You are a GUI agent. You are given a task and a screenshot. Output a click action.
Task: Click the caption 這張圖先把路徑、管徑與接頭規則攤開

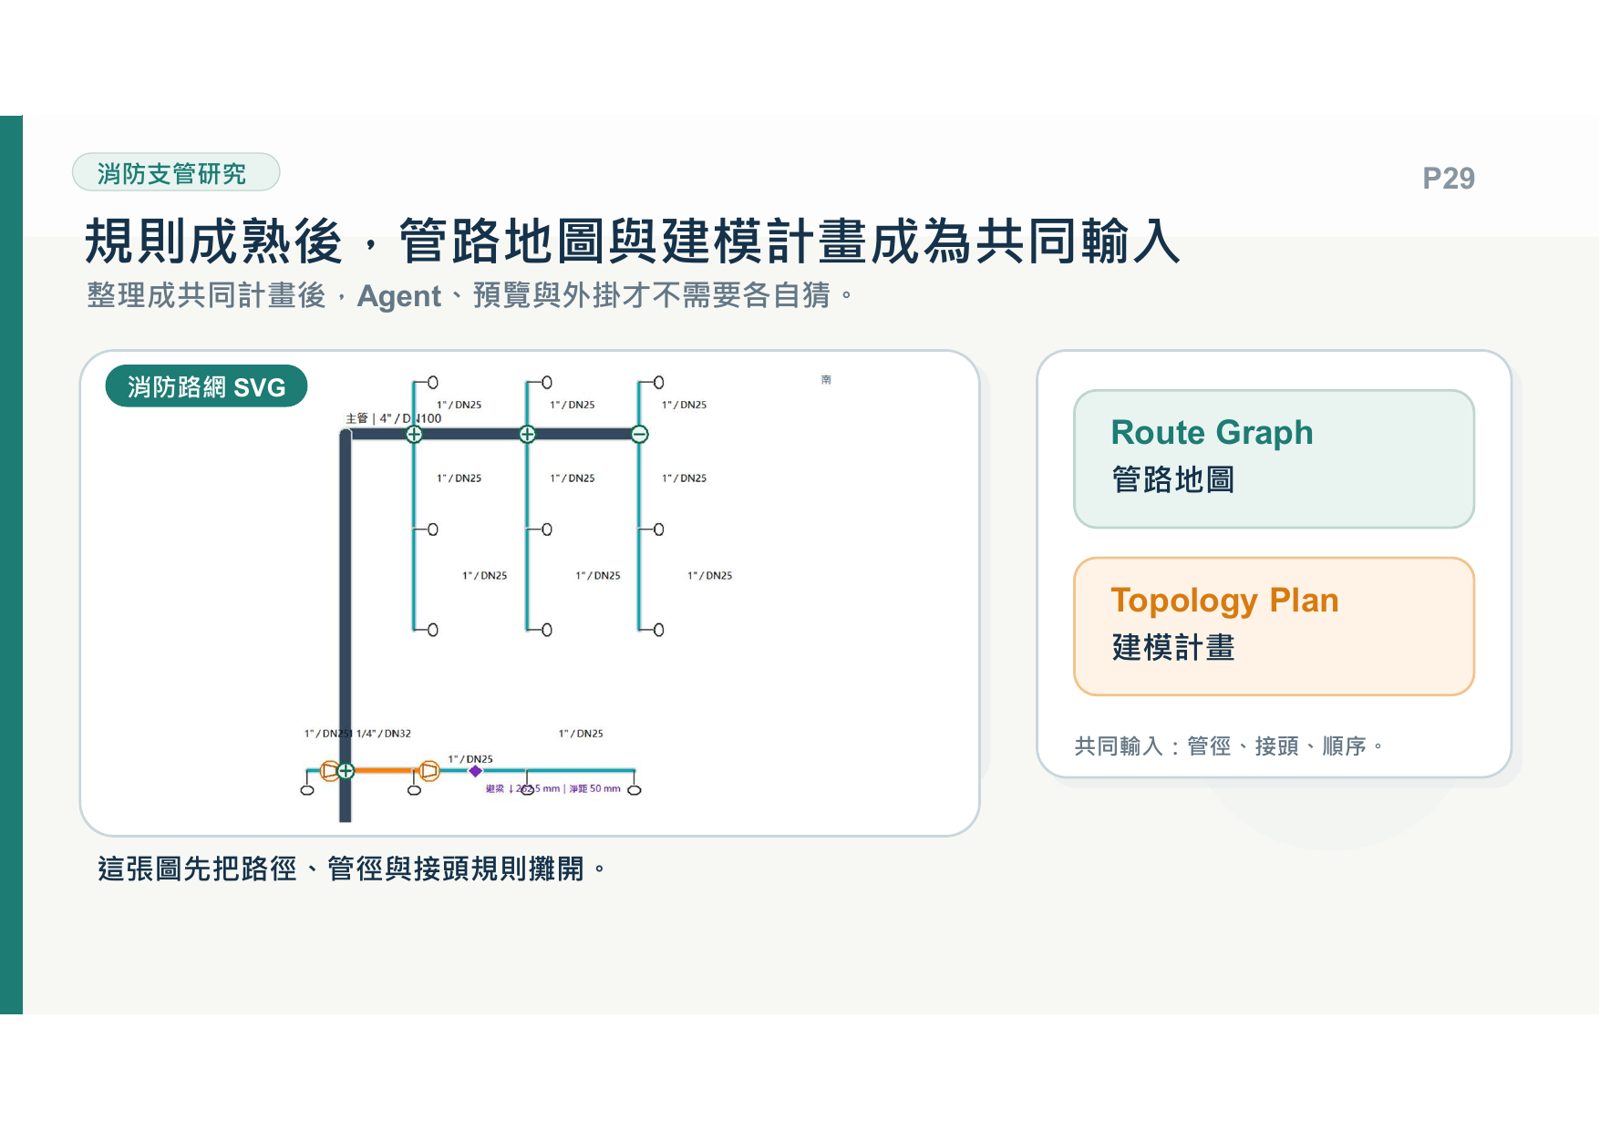pyautogui.click(x=352, y=869)
